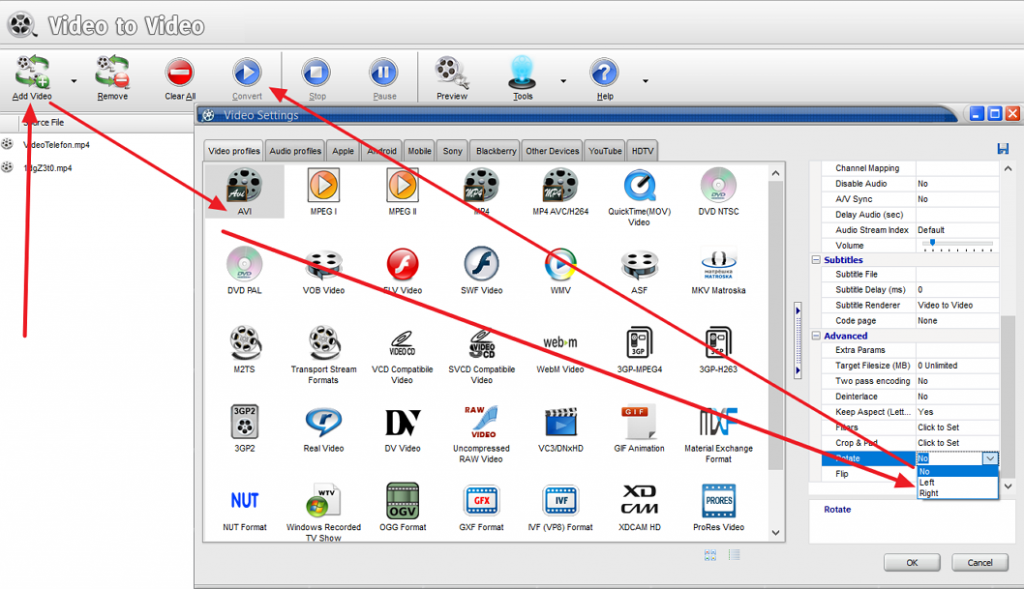Select the QuickTime(MOV) Video profile
This screenshot has width=1024, height=589.
639,197
